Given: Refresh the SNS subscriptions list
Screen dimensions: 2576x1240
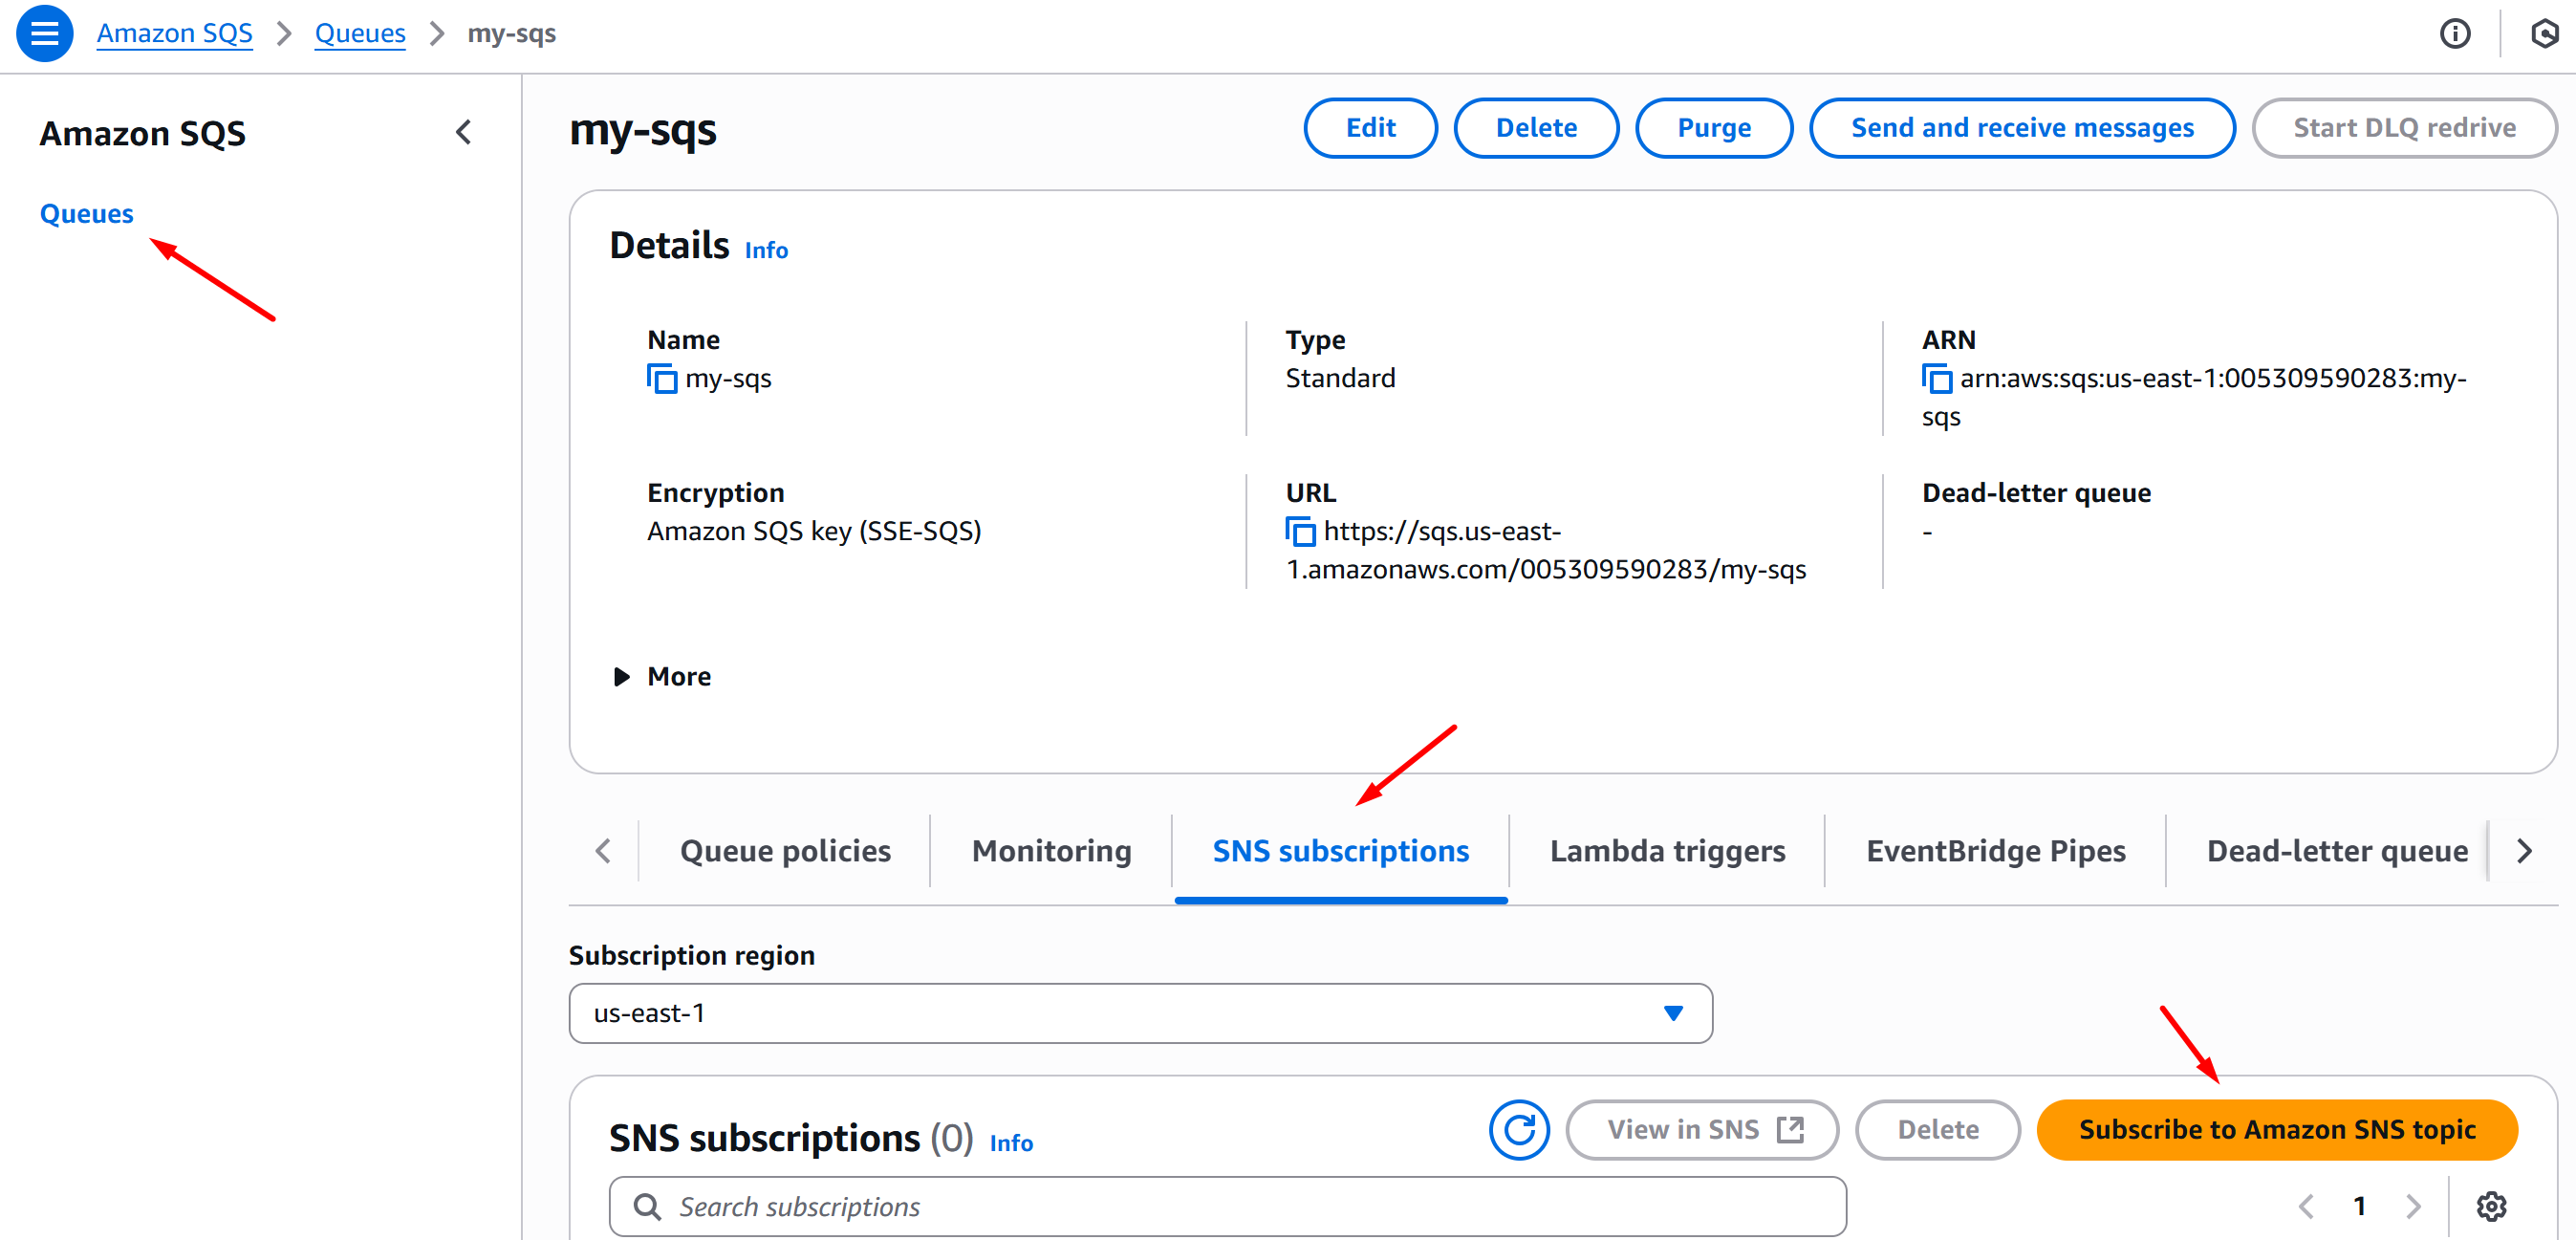Looking at the screenshot, I should pyautogui.click(x=1518, y=1130).
